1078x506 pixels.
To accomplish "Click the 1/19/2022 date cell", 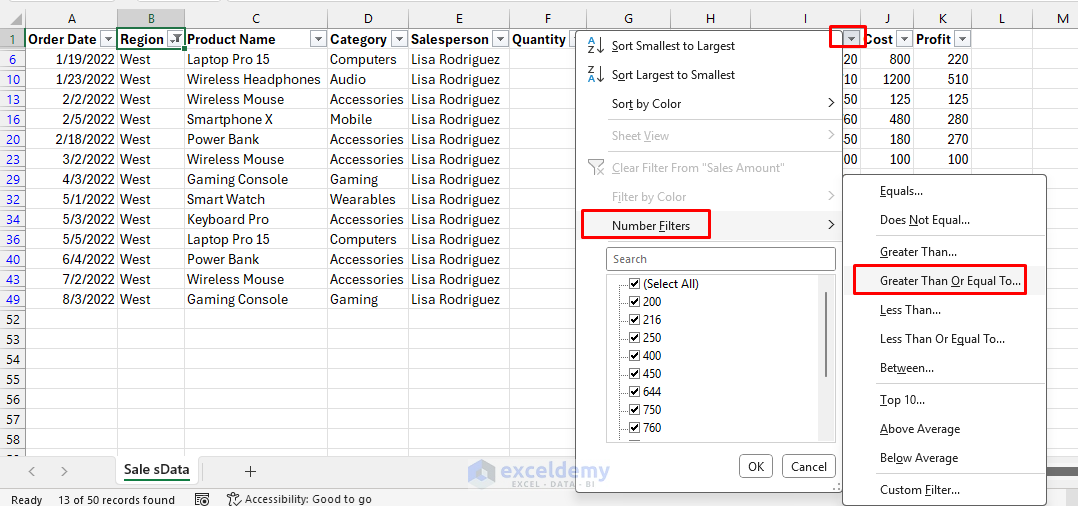I will point(72,59).
